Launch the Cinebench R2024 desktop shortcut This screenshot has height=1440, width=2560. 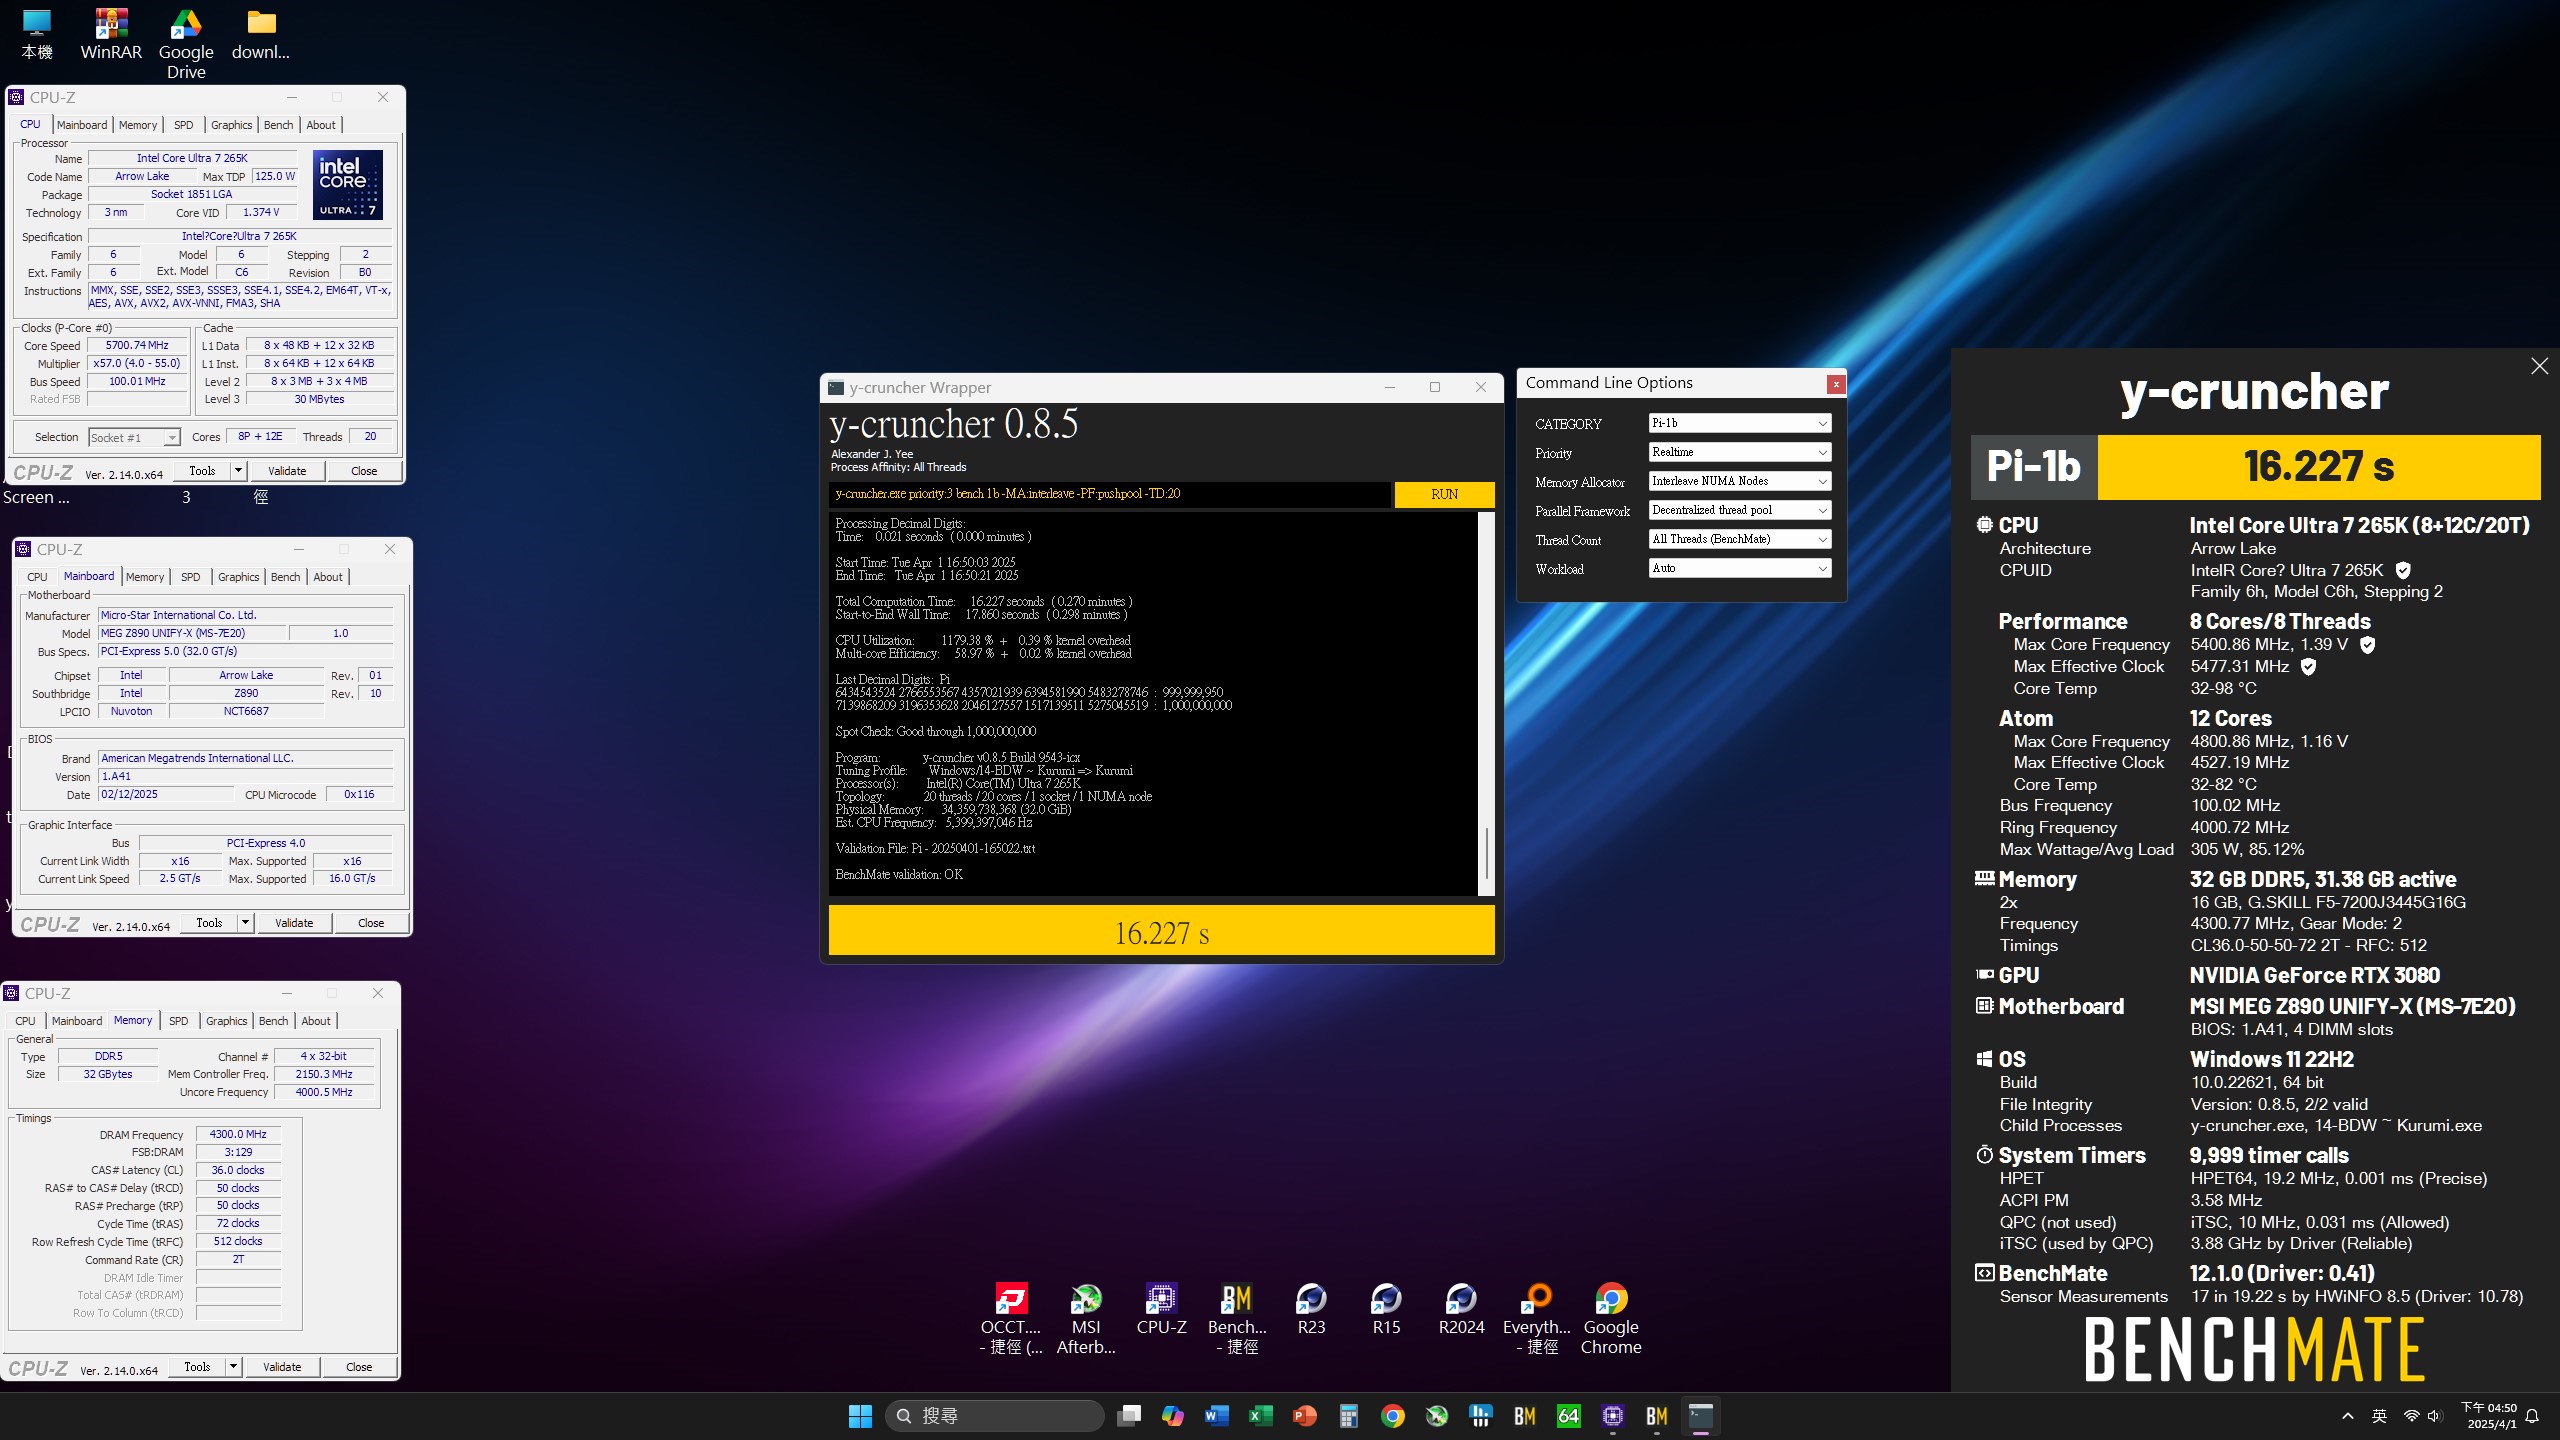1461,1308
